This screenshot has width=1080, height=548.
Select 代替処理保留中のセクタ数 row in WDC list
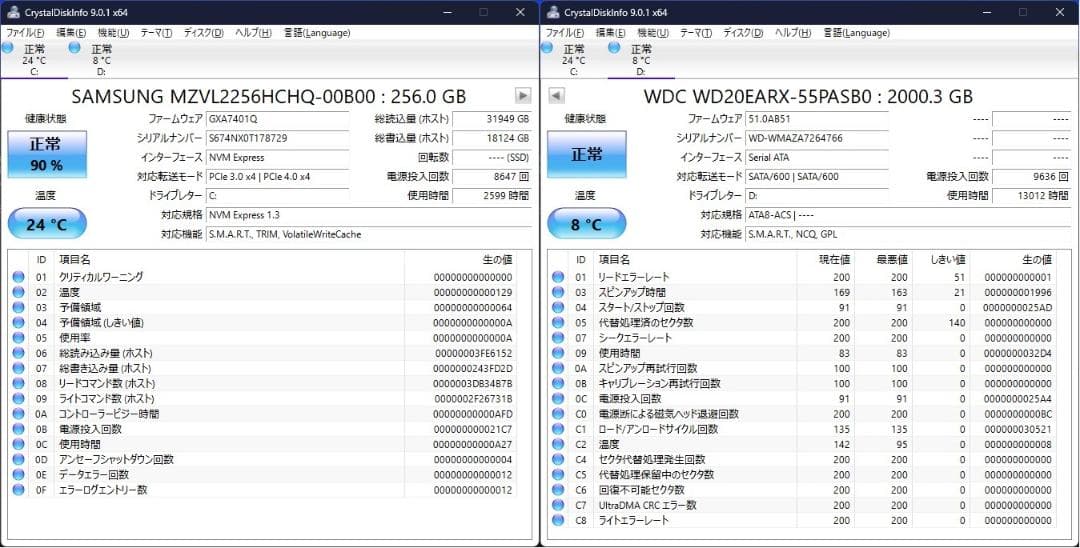(x=803, y=474)
